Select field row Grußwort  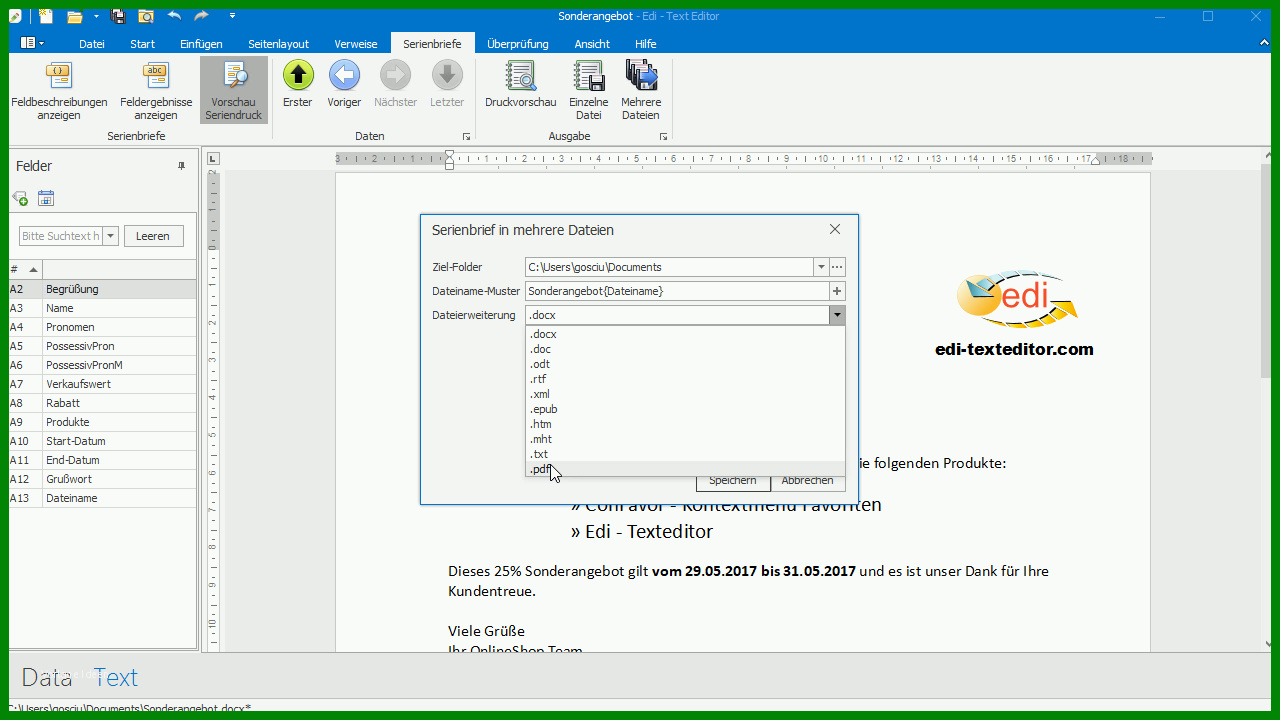[x=103, y=479]
